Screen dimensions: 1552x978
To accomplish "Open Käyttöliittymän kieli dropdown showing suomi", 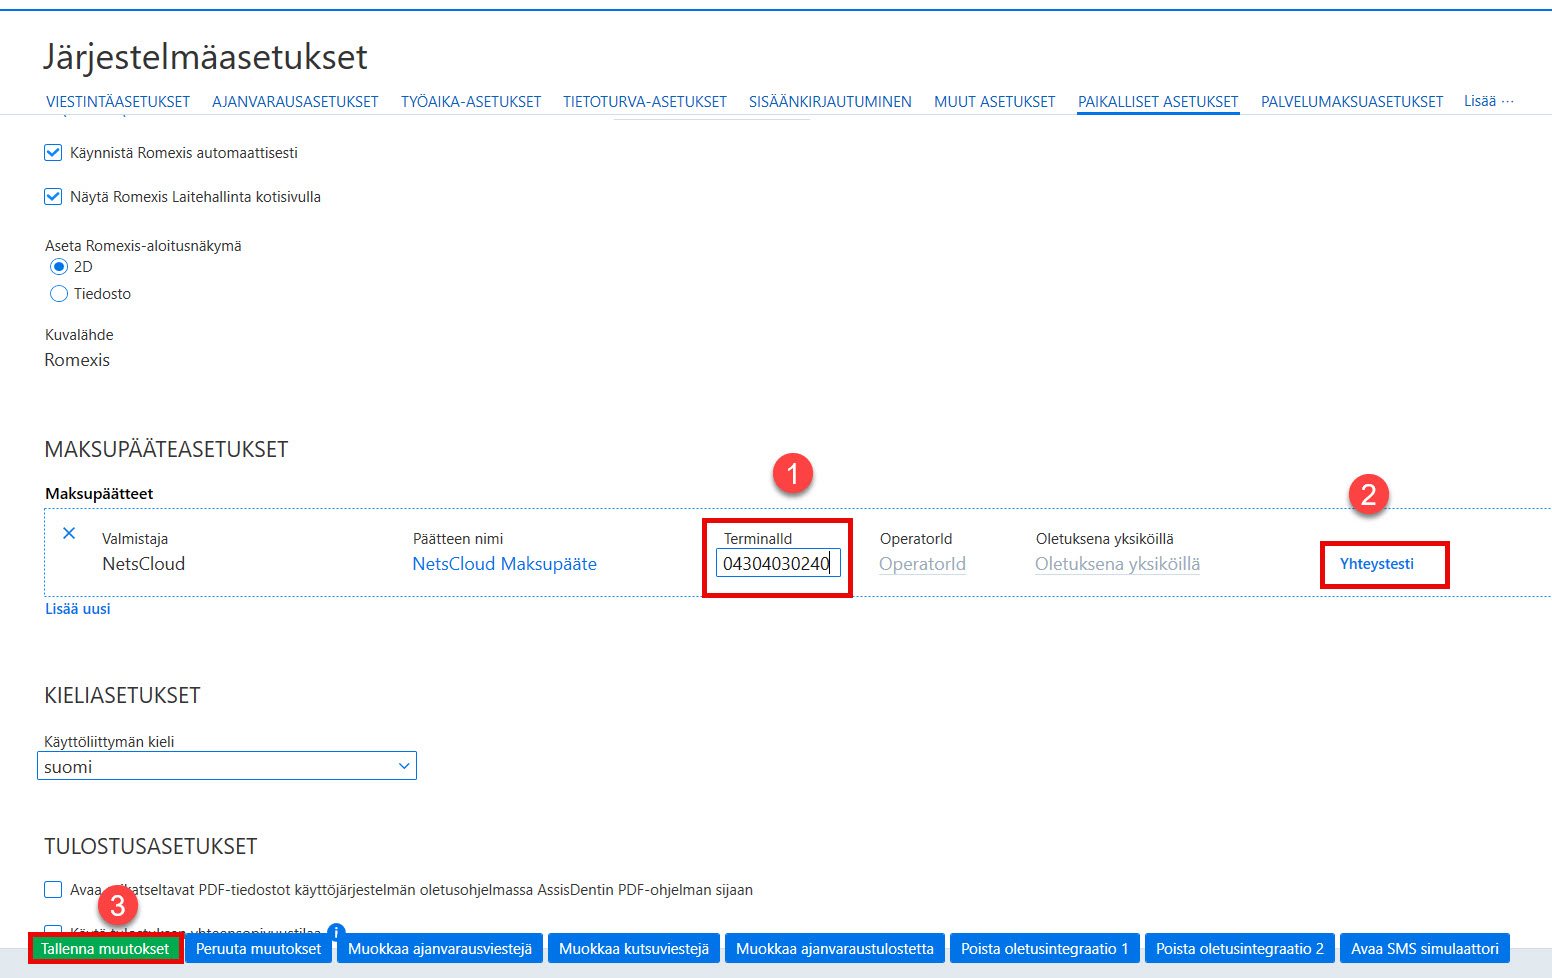I will (227, 766).
